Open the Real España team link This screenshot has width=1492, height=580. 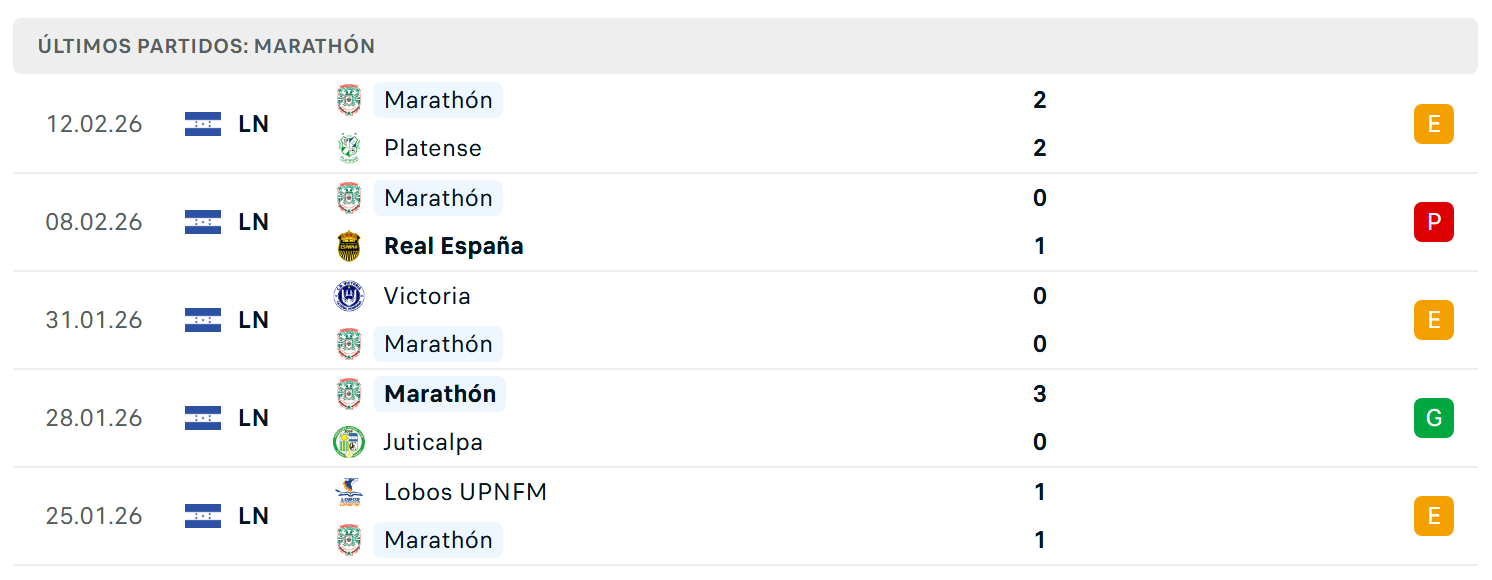(x=453, y=246)
